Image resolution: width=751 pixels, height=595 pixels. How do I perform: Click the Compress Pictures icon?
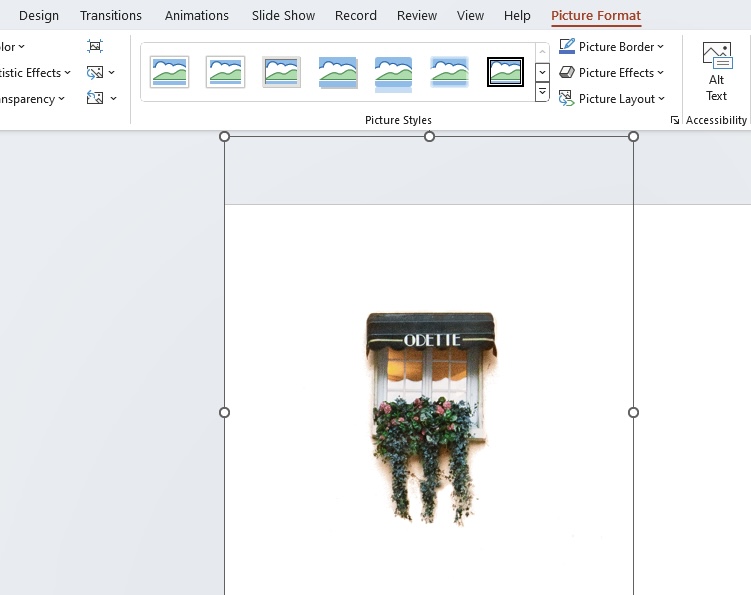pyautogui.click(x=95, y=46)
